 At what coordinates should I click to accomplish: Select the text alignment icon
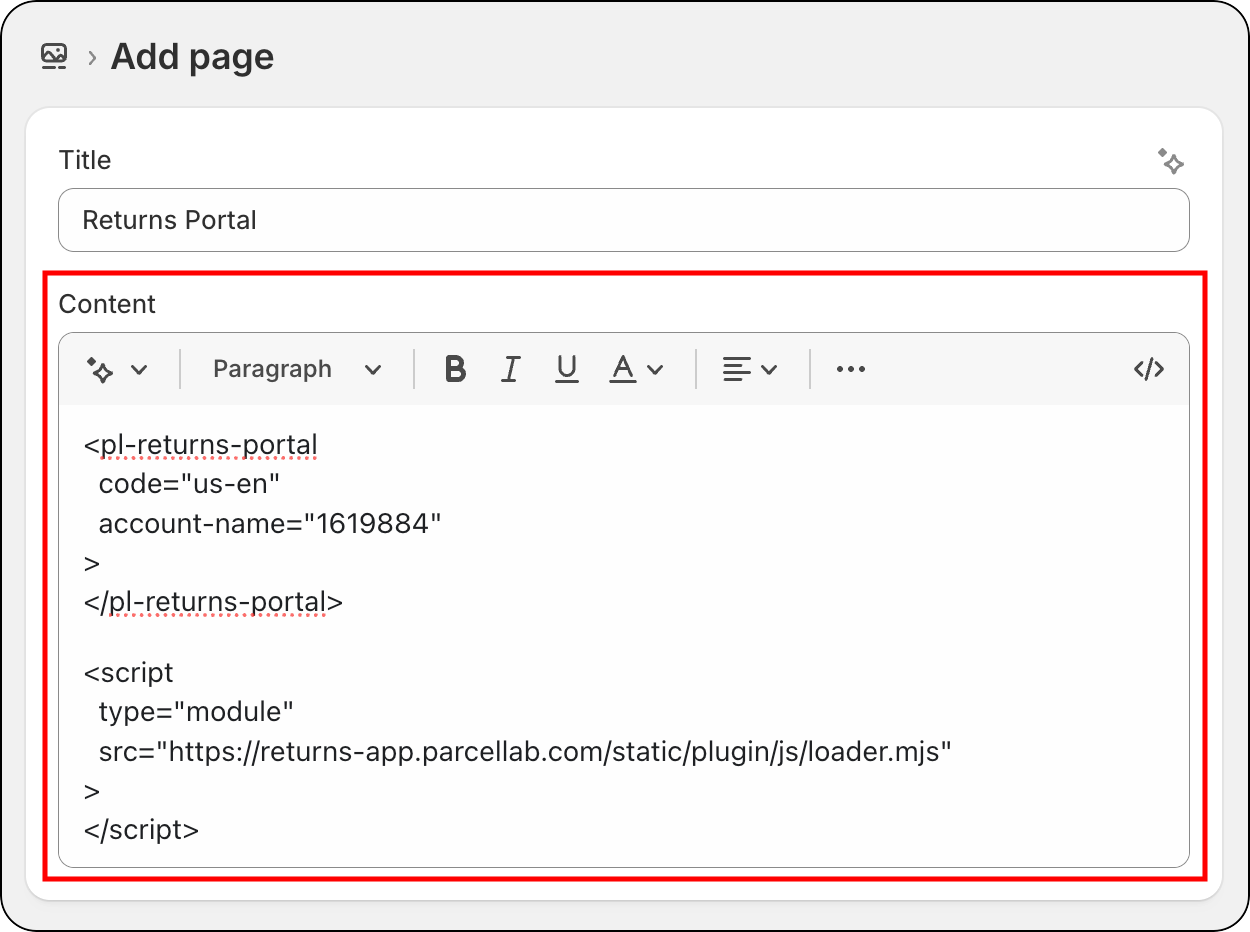point(736,369)
